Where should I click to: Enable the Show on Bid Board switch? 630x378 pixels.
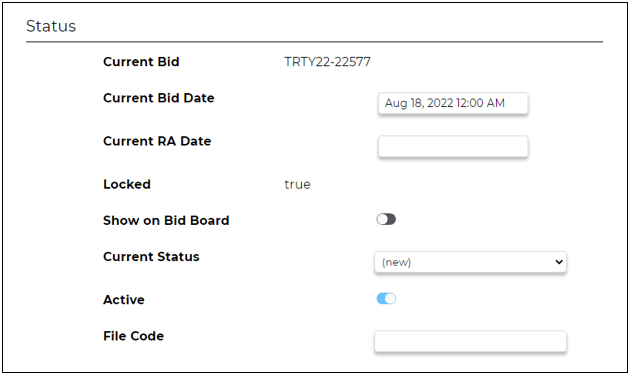point(386,219)
